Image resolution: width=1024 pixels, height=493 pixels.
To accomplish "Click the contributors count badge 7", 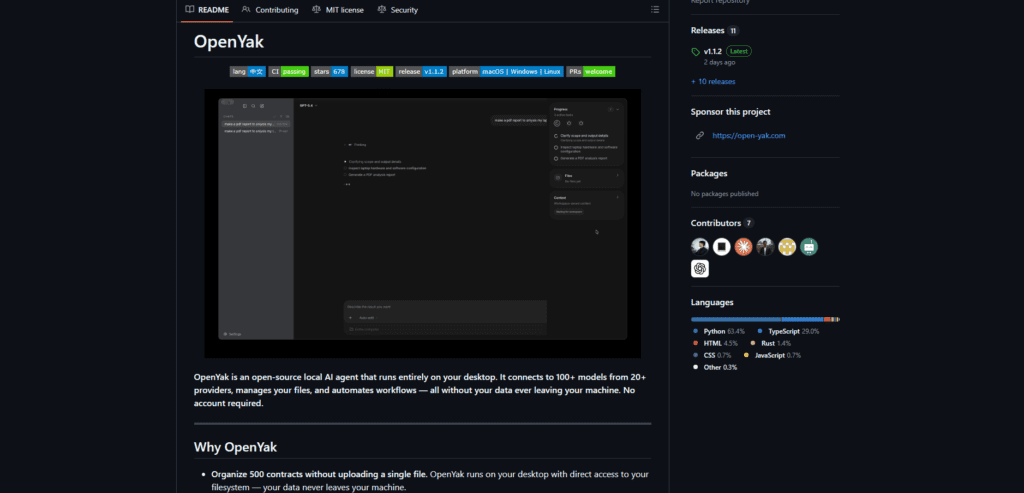I will coord(749,223).
